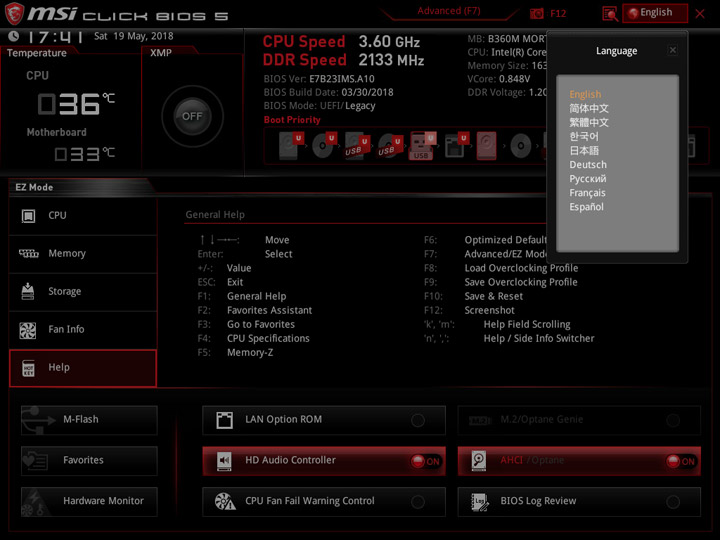Click the Boot Priority label
The height and width of the screenshot is (540, 720).
click(x=292, y=120)
